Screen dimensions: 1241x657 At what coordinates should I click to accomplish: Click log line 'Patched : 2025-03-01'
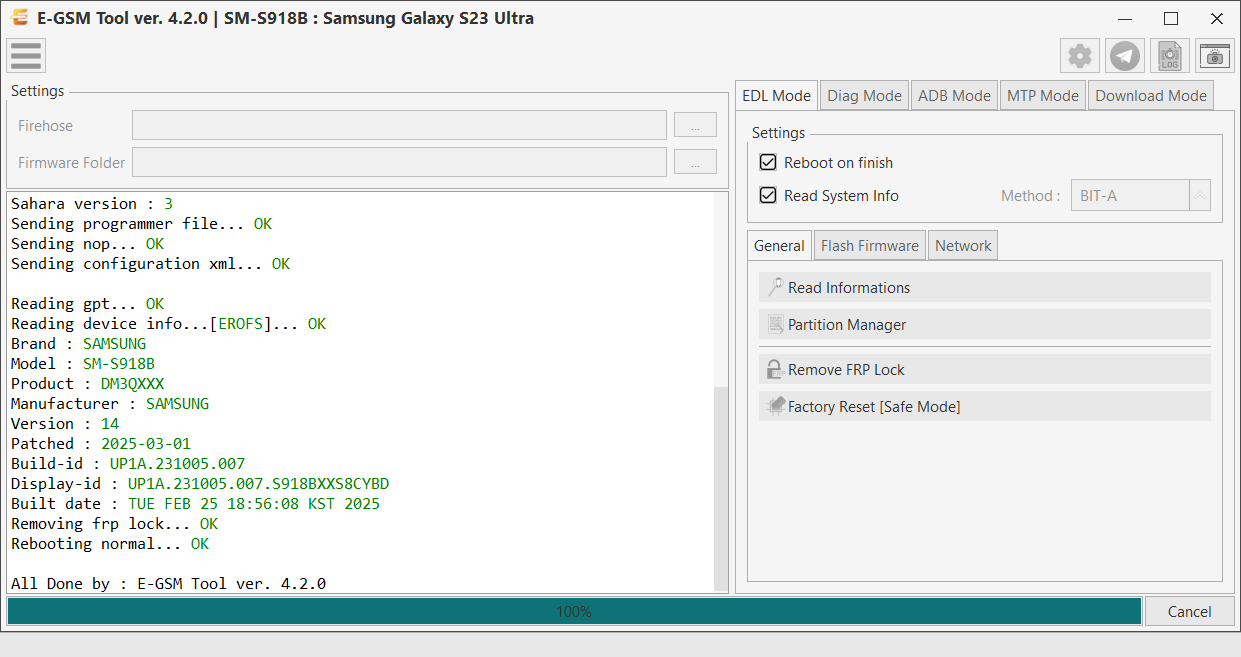101,443
